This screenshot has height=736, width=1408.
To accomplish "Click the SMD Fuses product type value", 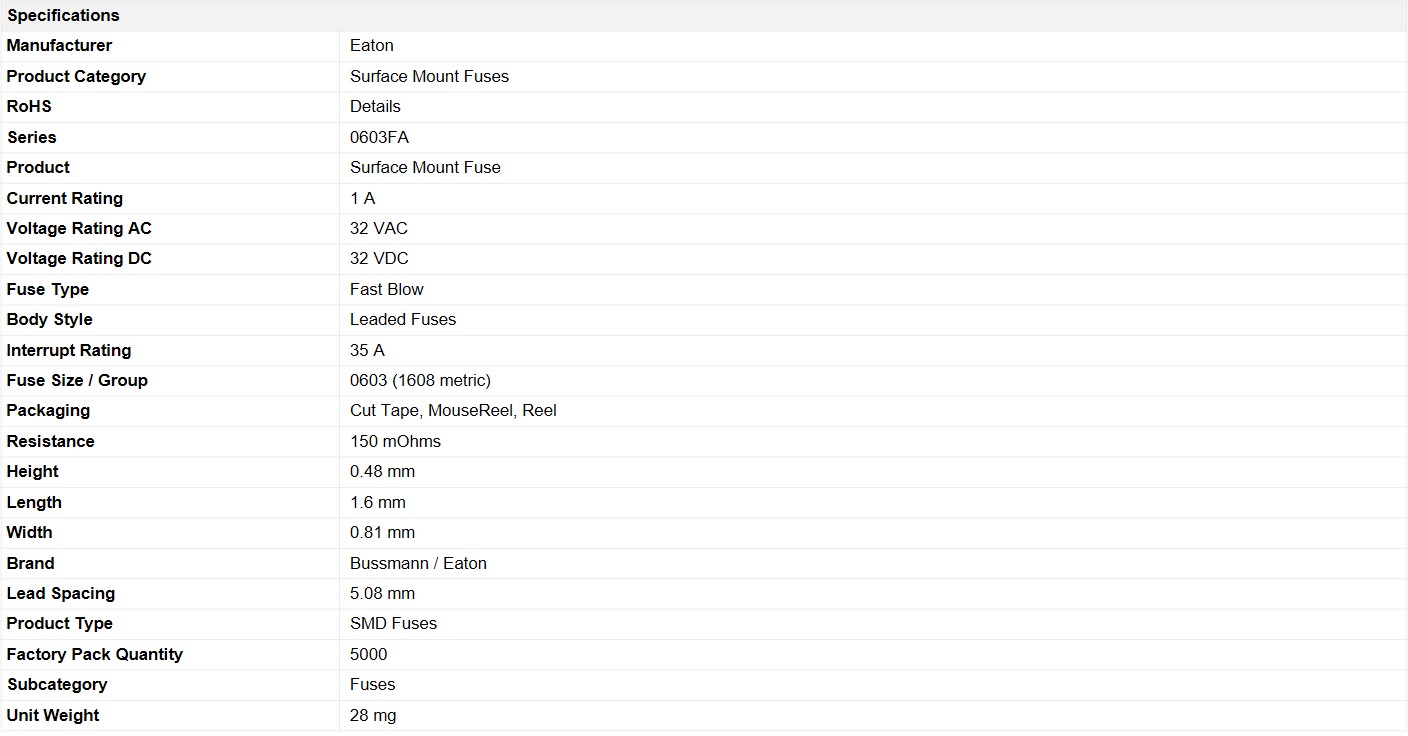I will pos(393,623).
